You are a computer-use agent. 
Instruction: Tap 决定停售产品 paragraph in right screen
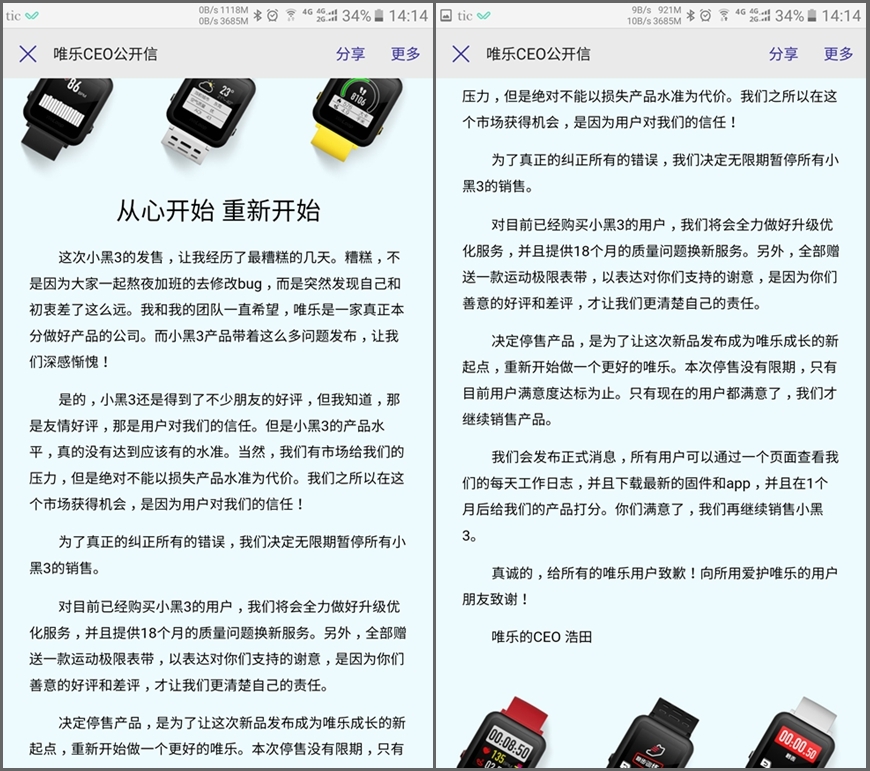650,380
